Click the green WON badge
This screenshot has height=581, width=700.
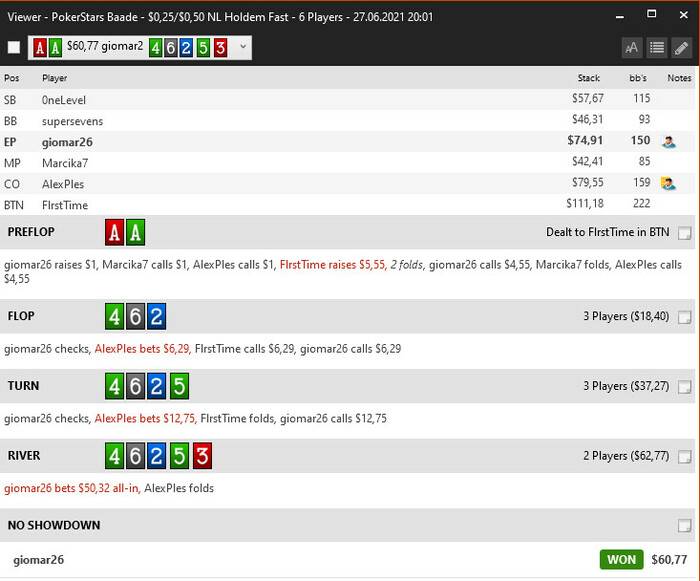pyautogui.click(x=621, y=560)
